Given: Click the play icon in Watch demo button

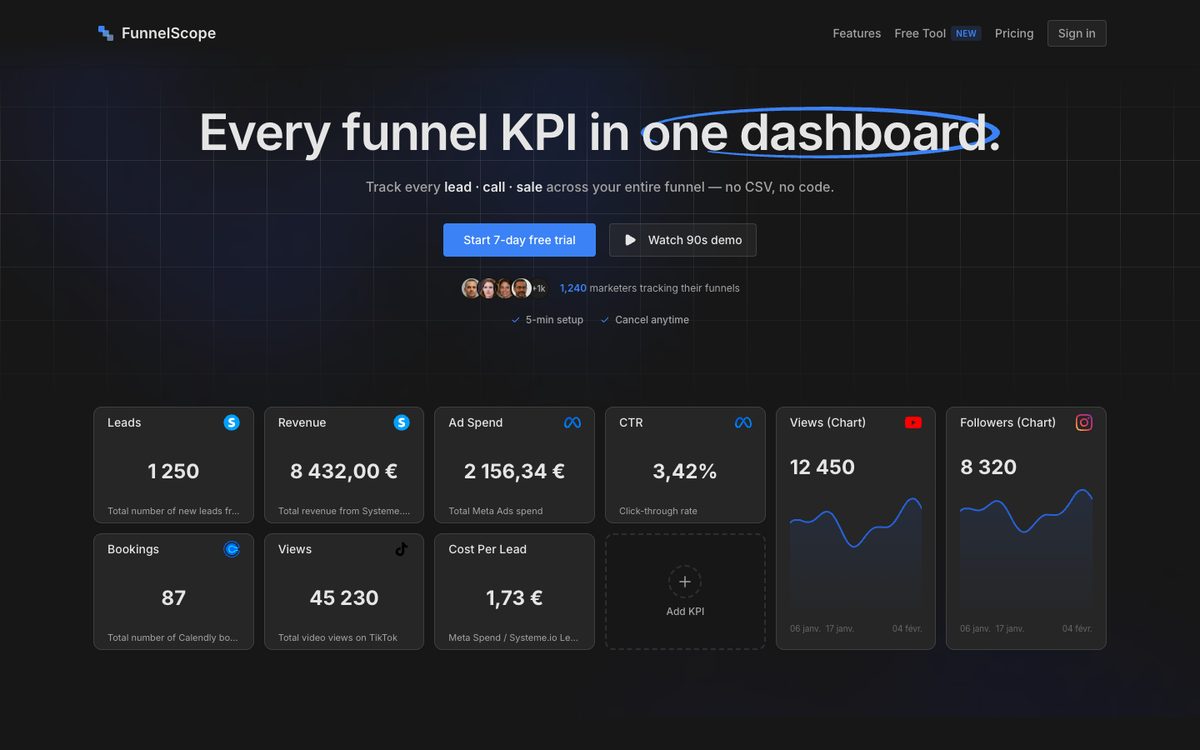Looking at the screenshot, I should pyautogui.click(x=630, y=240).
